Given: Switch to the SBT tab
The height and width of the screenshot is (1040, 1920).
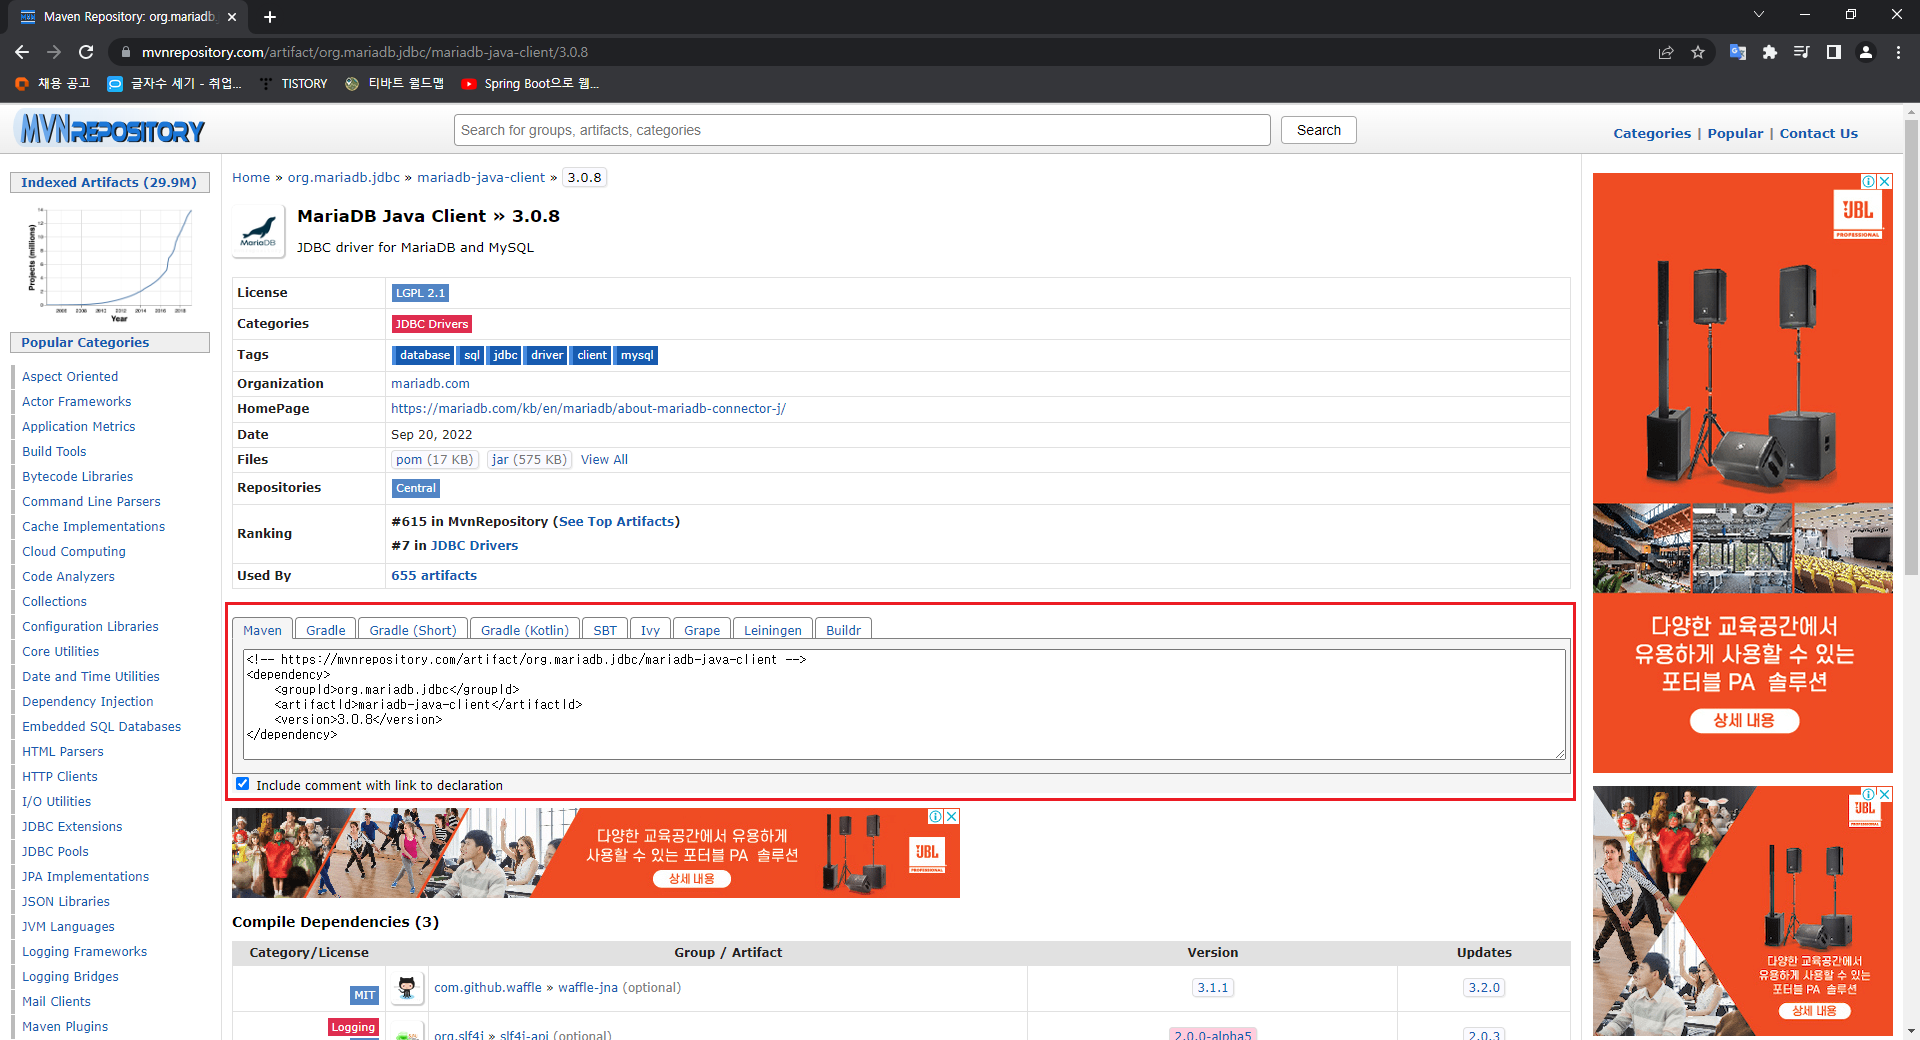Looking at the screenshot, I should [605, 630].
